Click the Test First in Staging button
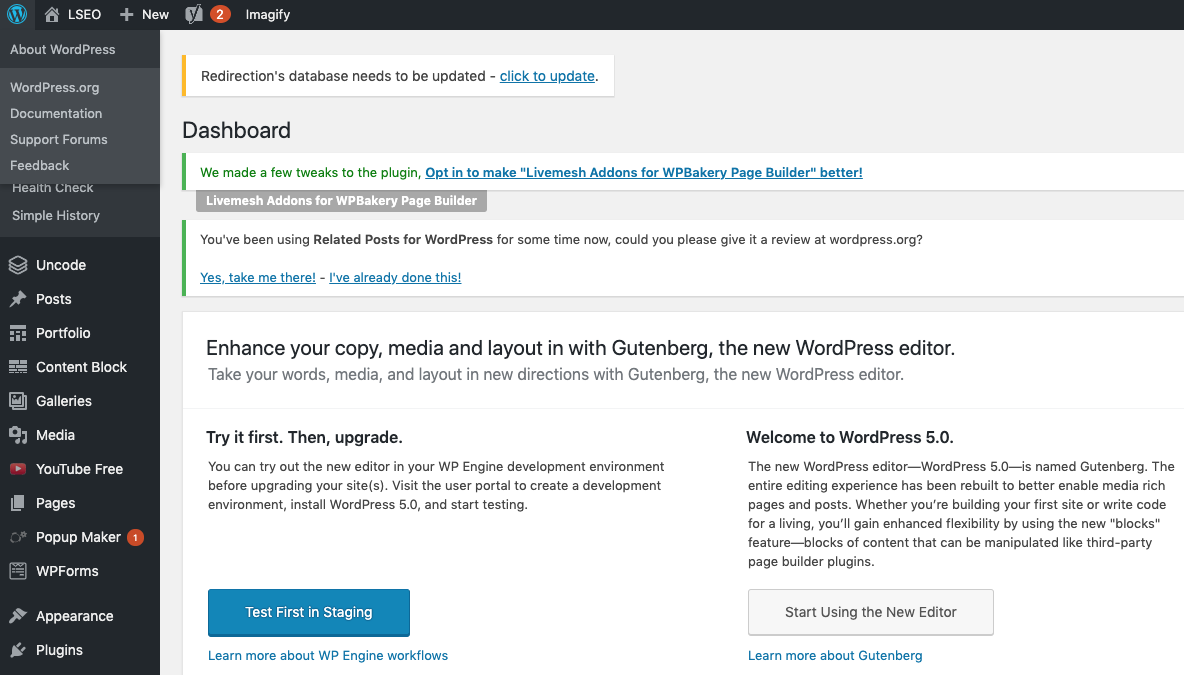Viewport: 1184px width, 675px height. click(308, 613)
